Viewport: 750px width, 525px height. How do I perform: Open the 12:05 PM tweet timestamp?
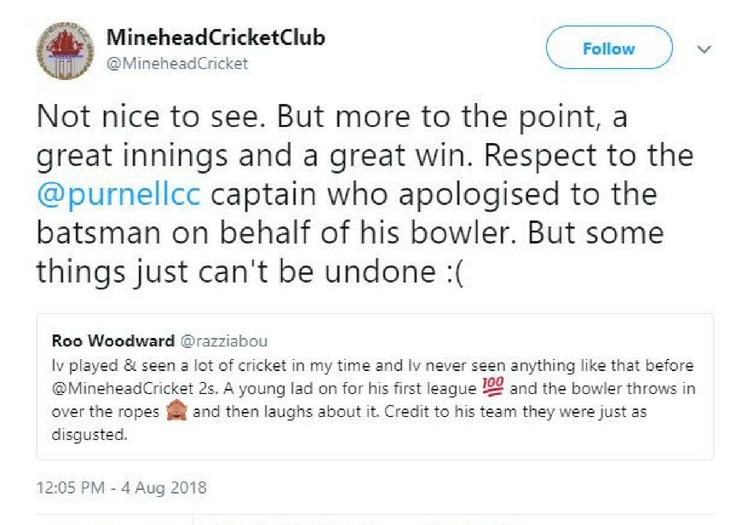(74, 488)
